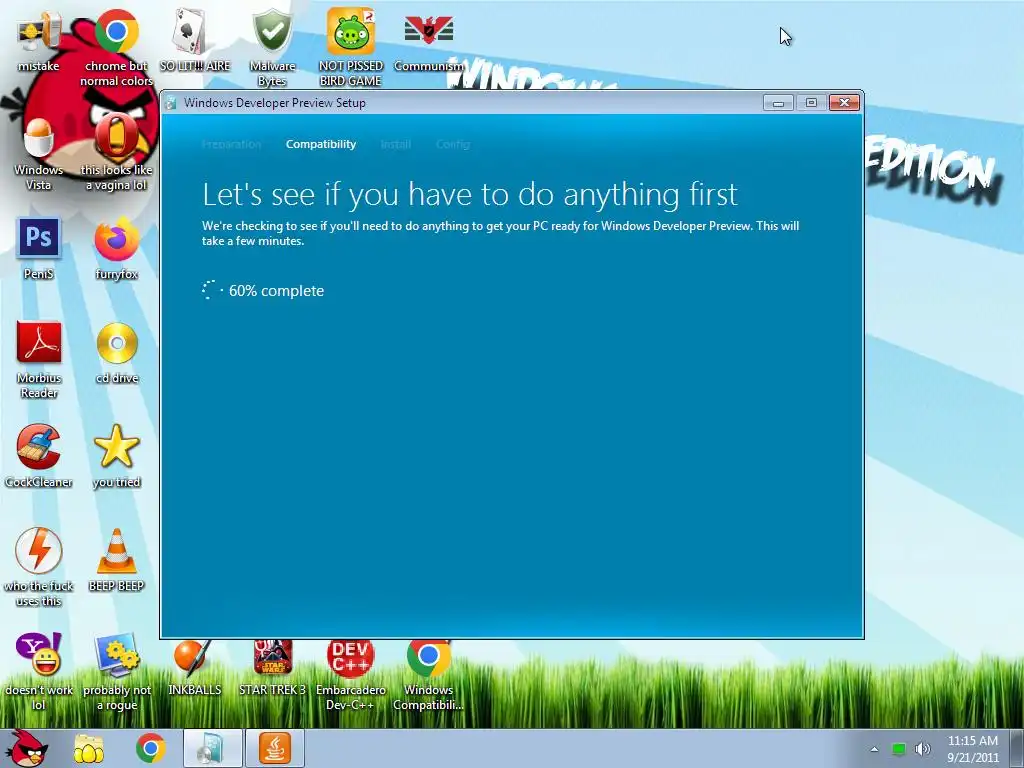
Task: Open the clock showing 11:15 AM
Action: coord(972,749)
